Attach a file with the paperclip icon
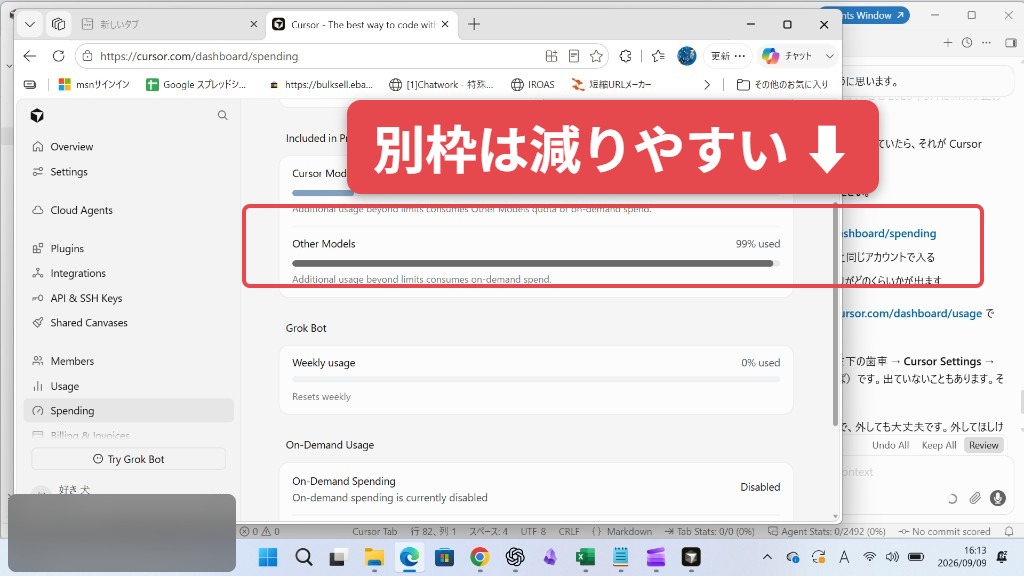Image resolution: width=1024 pixels, height=576 pixels. tap(975, 498)
